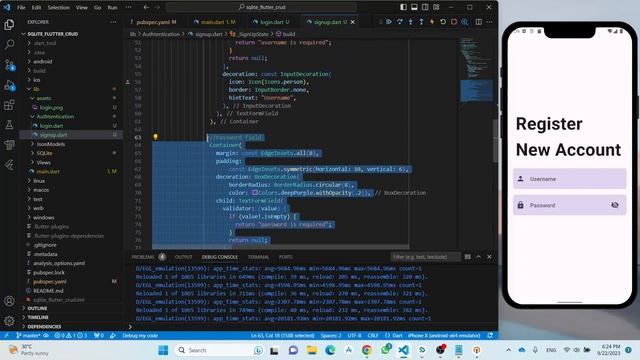Click the deepPurple color swatch on line 70
The height and width of the screenshot is (360, 640).
(x=254, y=192)
